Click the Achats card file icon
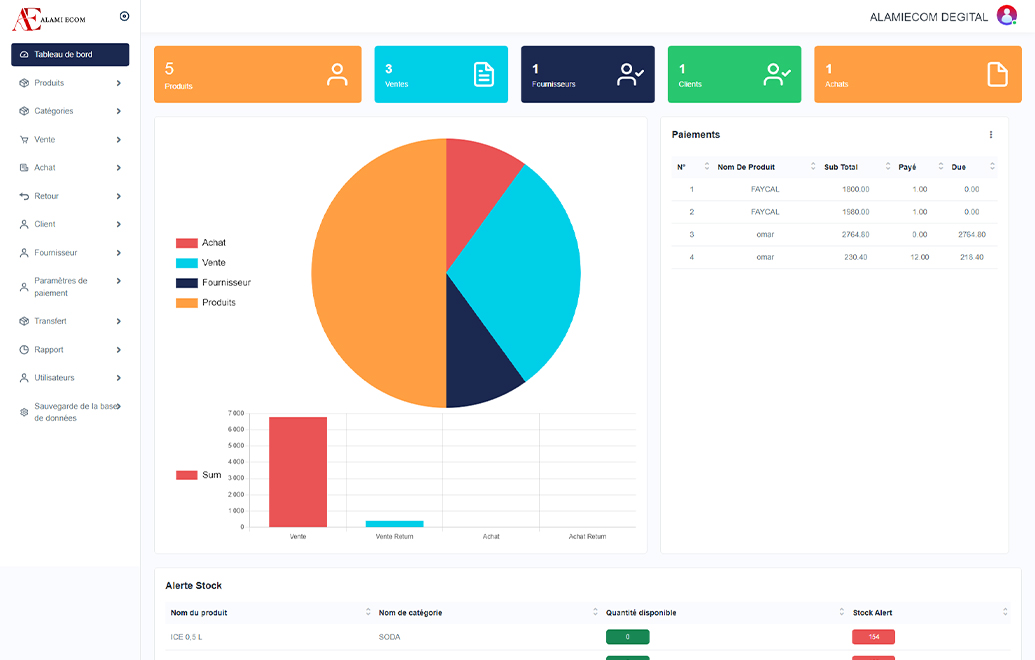1035x660 pixels. point(997,75)
